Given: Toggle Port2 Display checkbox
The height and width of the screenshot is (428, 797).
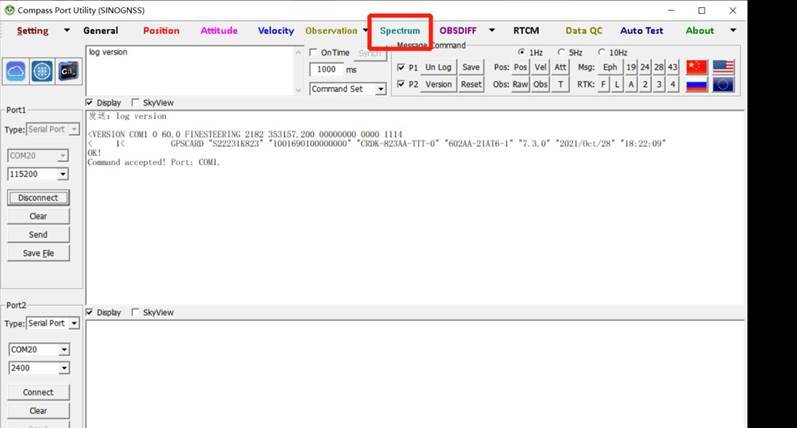Looking at the screenshot, I should [x=89, y=312].
